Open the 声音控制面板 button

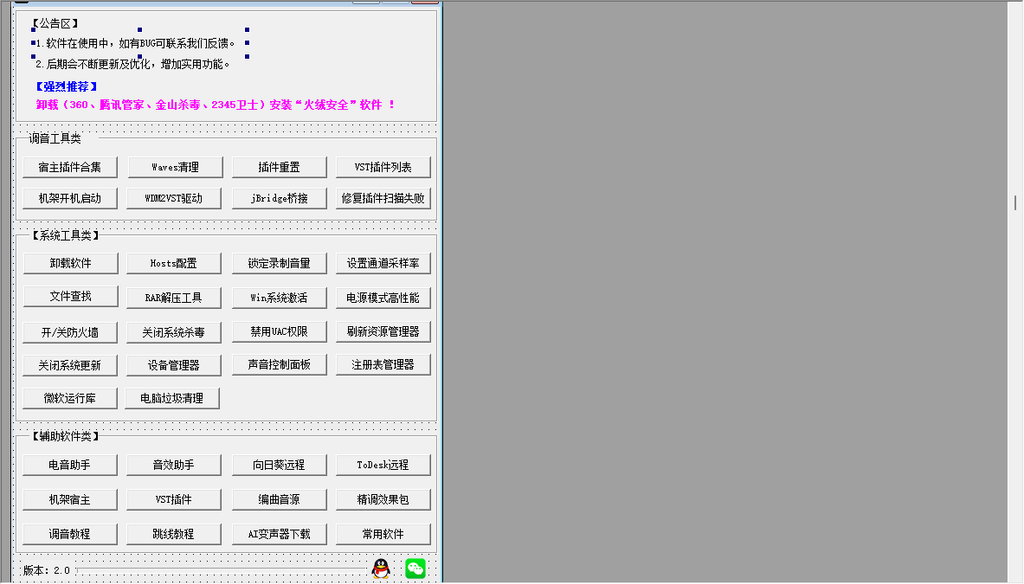(279, 365)
